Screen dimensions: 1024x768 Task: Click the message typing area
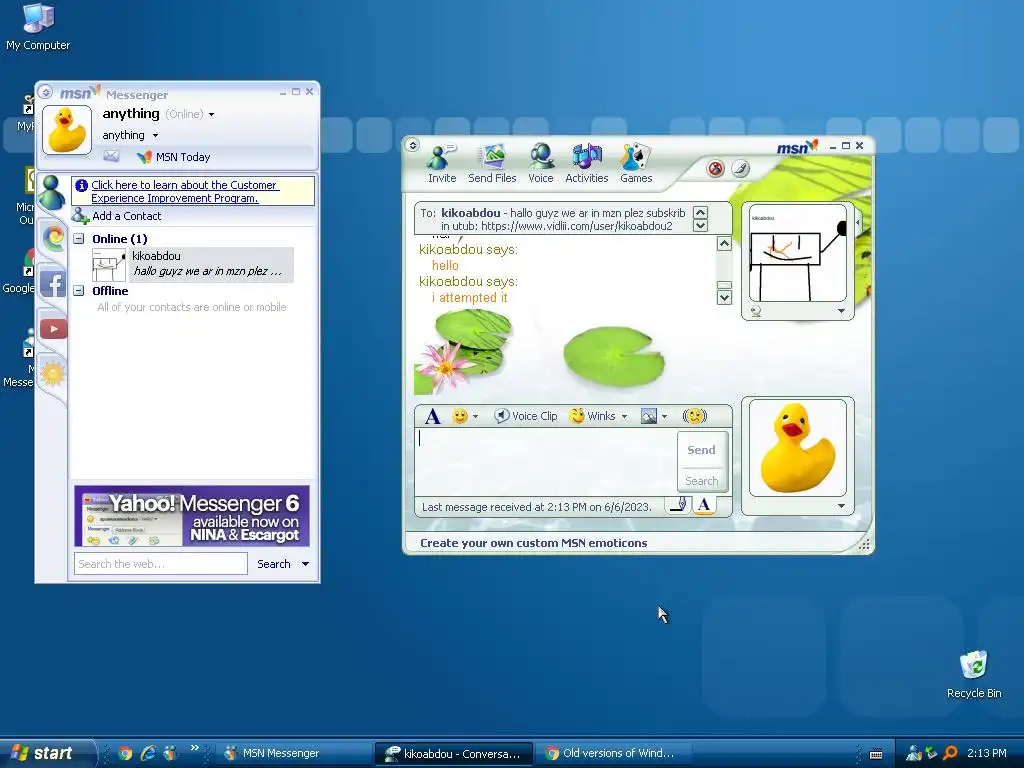pos(546,462)
